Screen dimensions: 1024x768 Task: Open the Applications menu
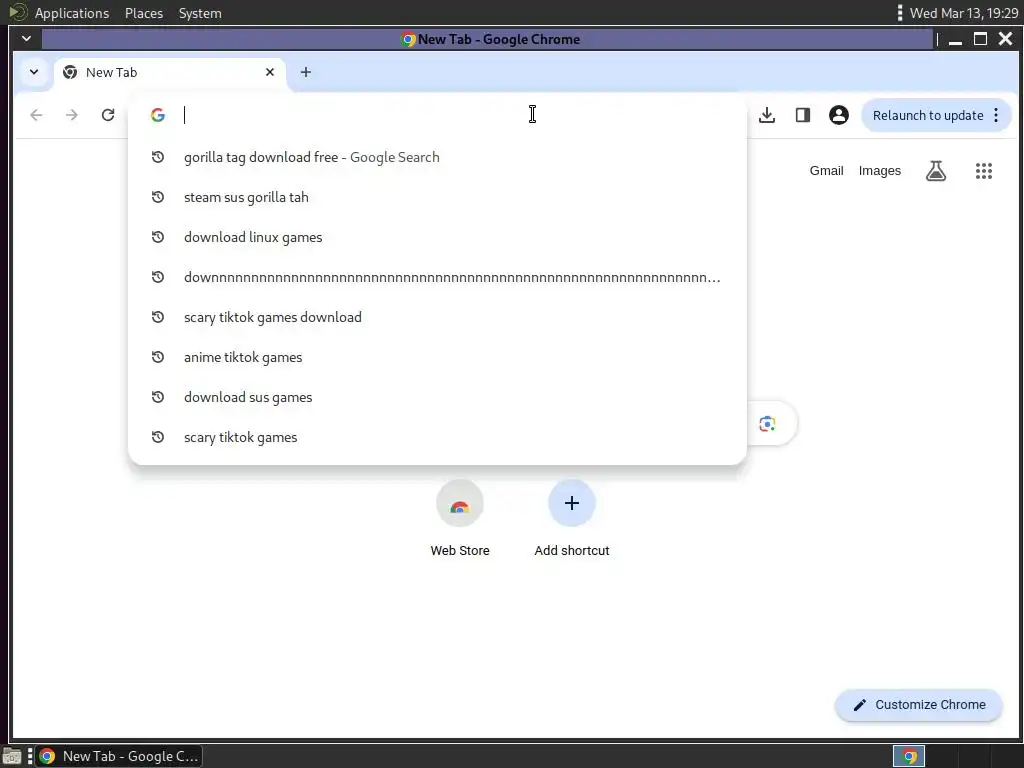coord(72,13)
